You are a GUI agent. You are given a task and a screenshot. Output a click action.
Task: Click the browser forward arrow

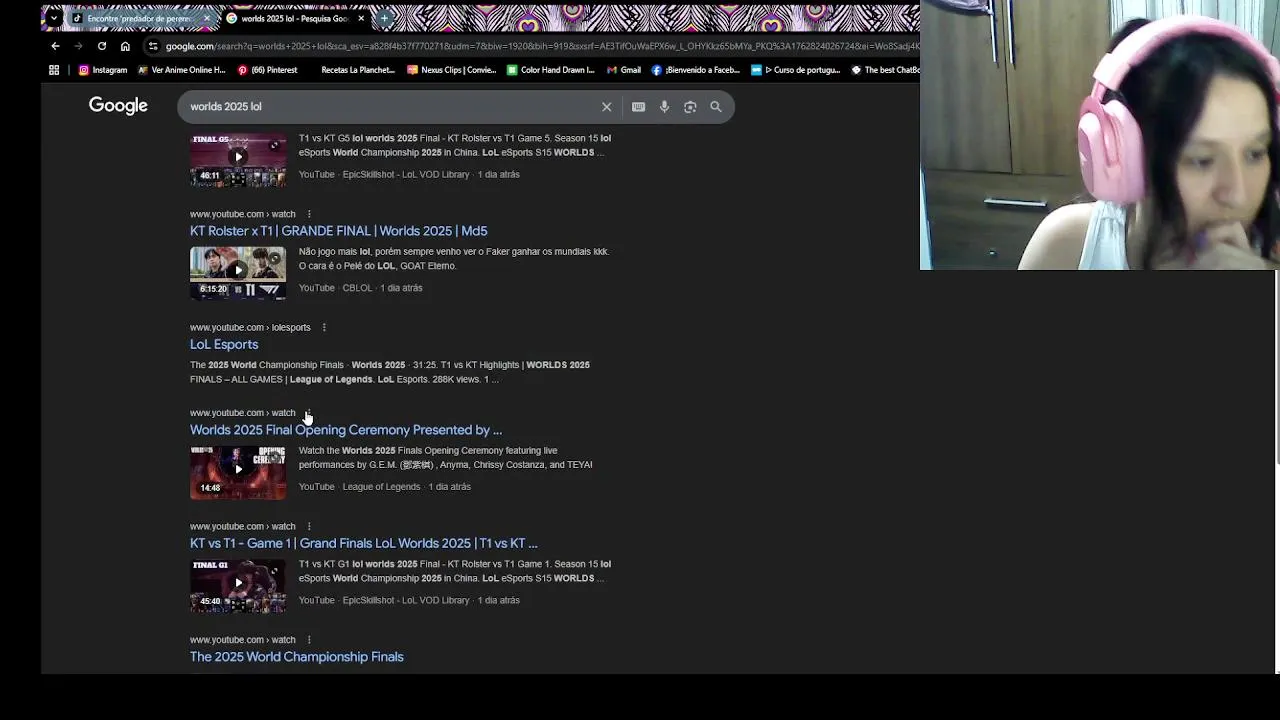(x=78, y=46)
